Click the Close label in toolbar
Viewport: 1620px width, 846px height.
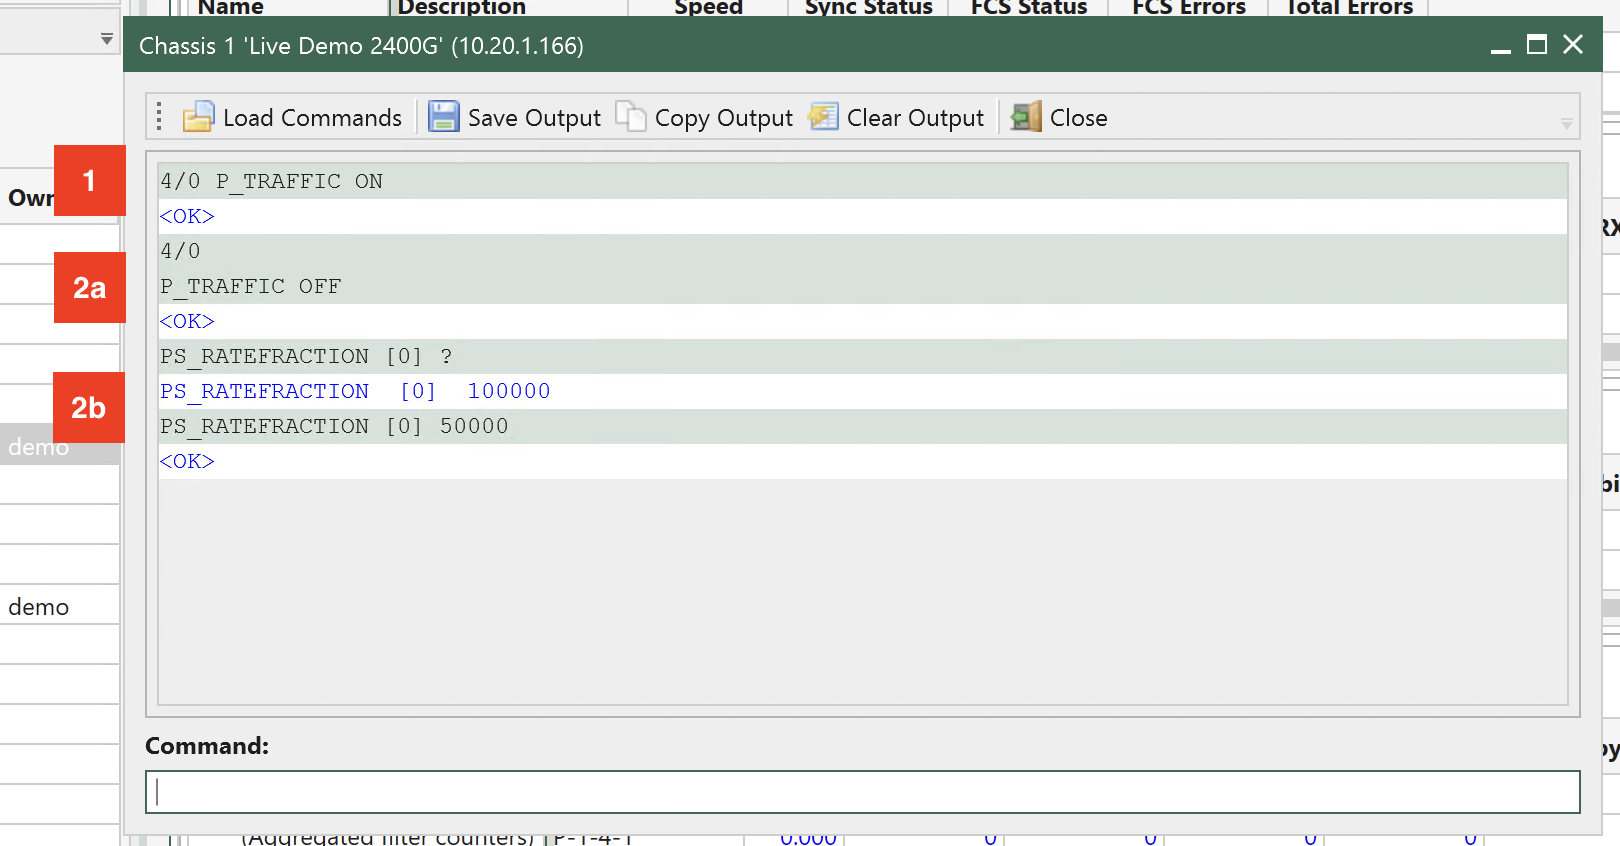pos(1078,118)
